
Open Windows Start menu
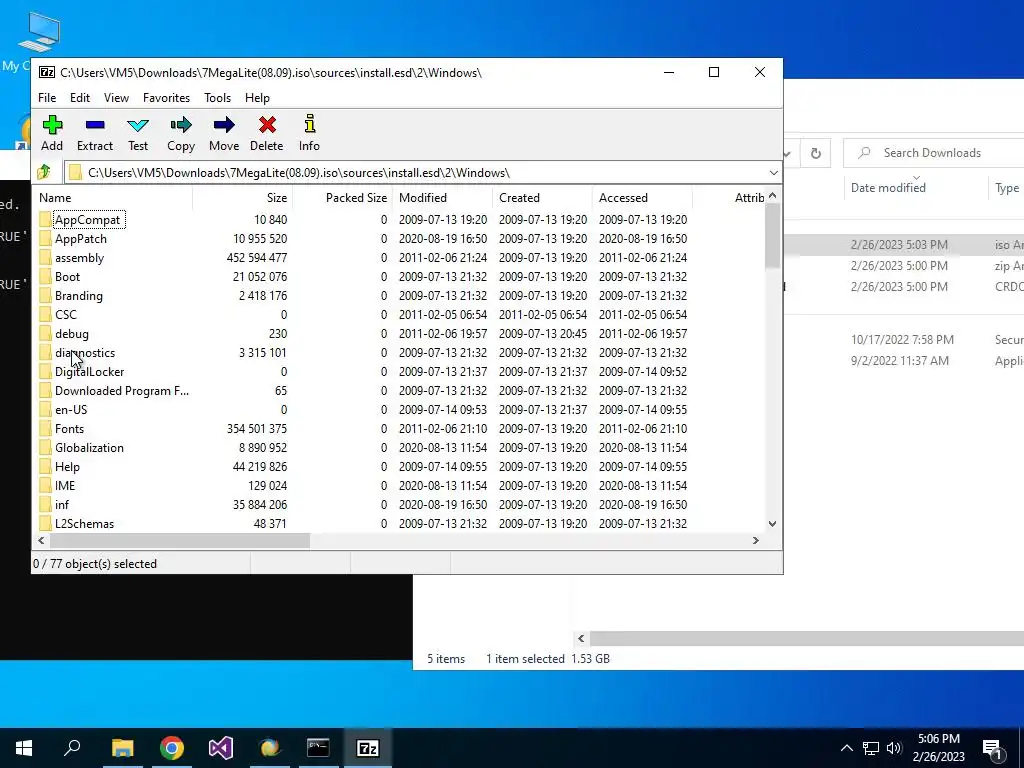coord(24,748)
